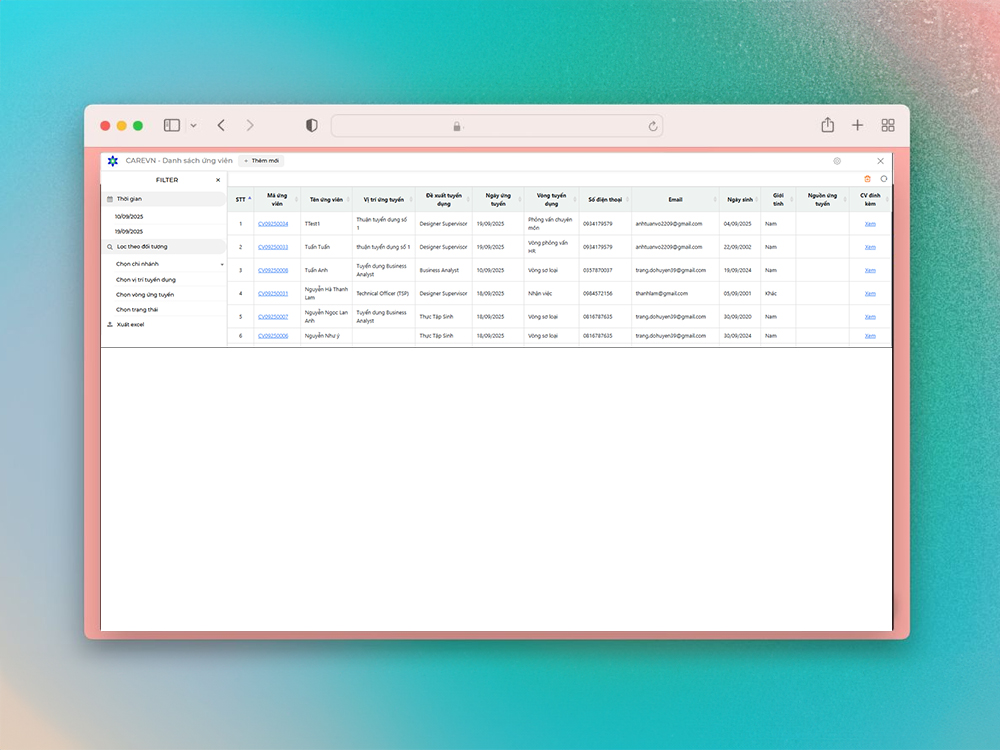The height and width of the screenshot is (750, 1000).
Task: Click the CAREVN logo icon
Action: pyautogui.click(x=113, y=161)
